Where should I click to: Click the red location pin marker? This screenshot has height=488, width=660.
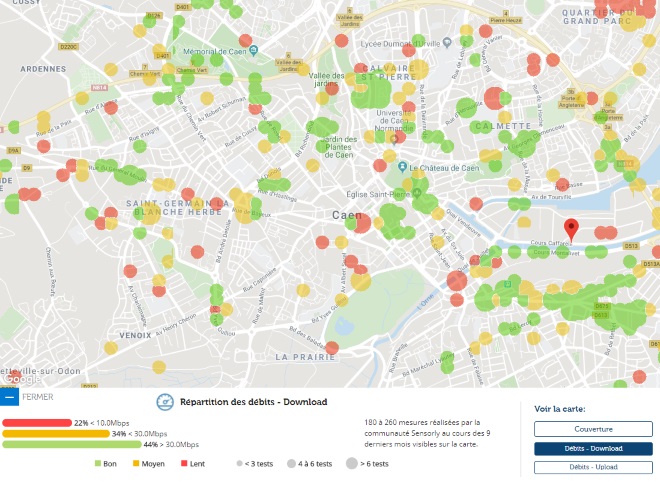pos(571,228)
